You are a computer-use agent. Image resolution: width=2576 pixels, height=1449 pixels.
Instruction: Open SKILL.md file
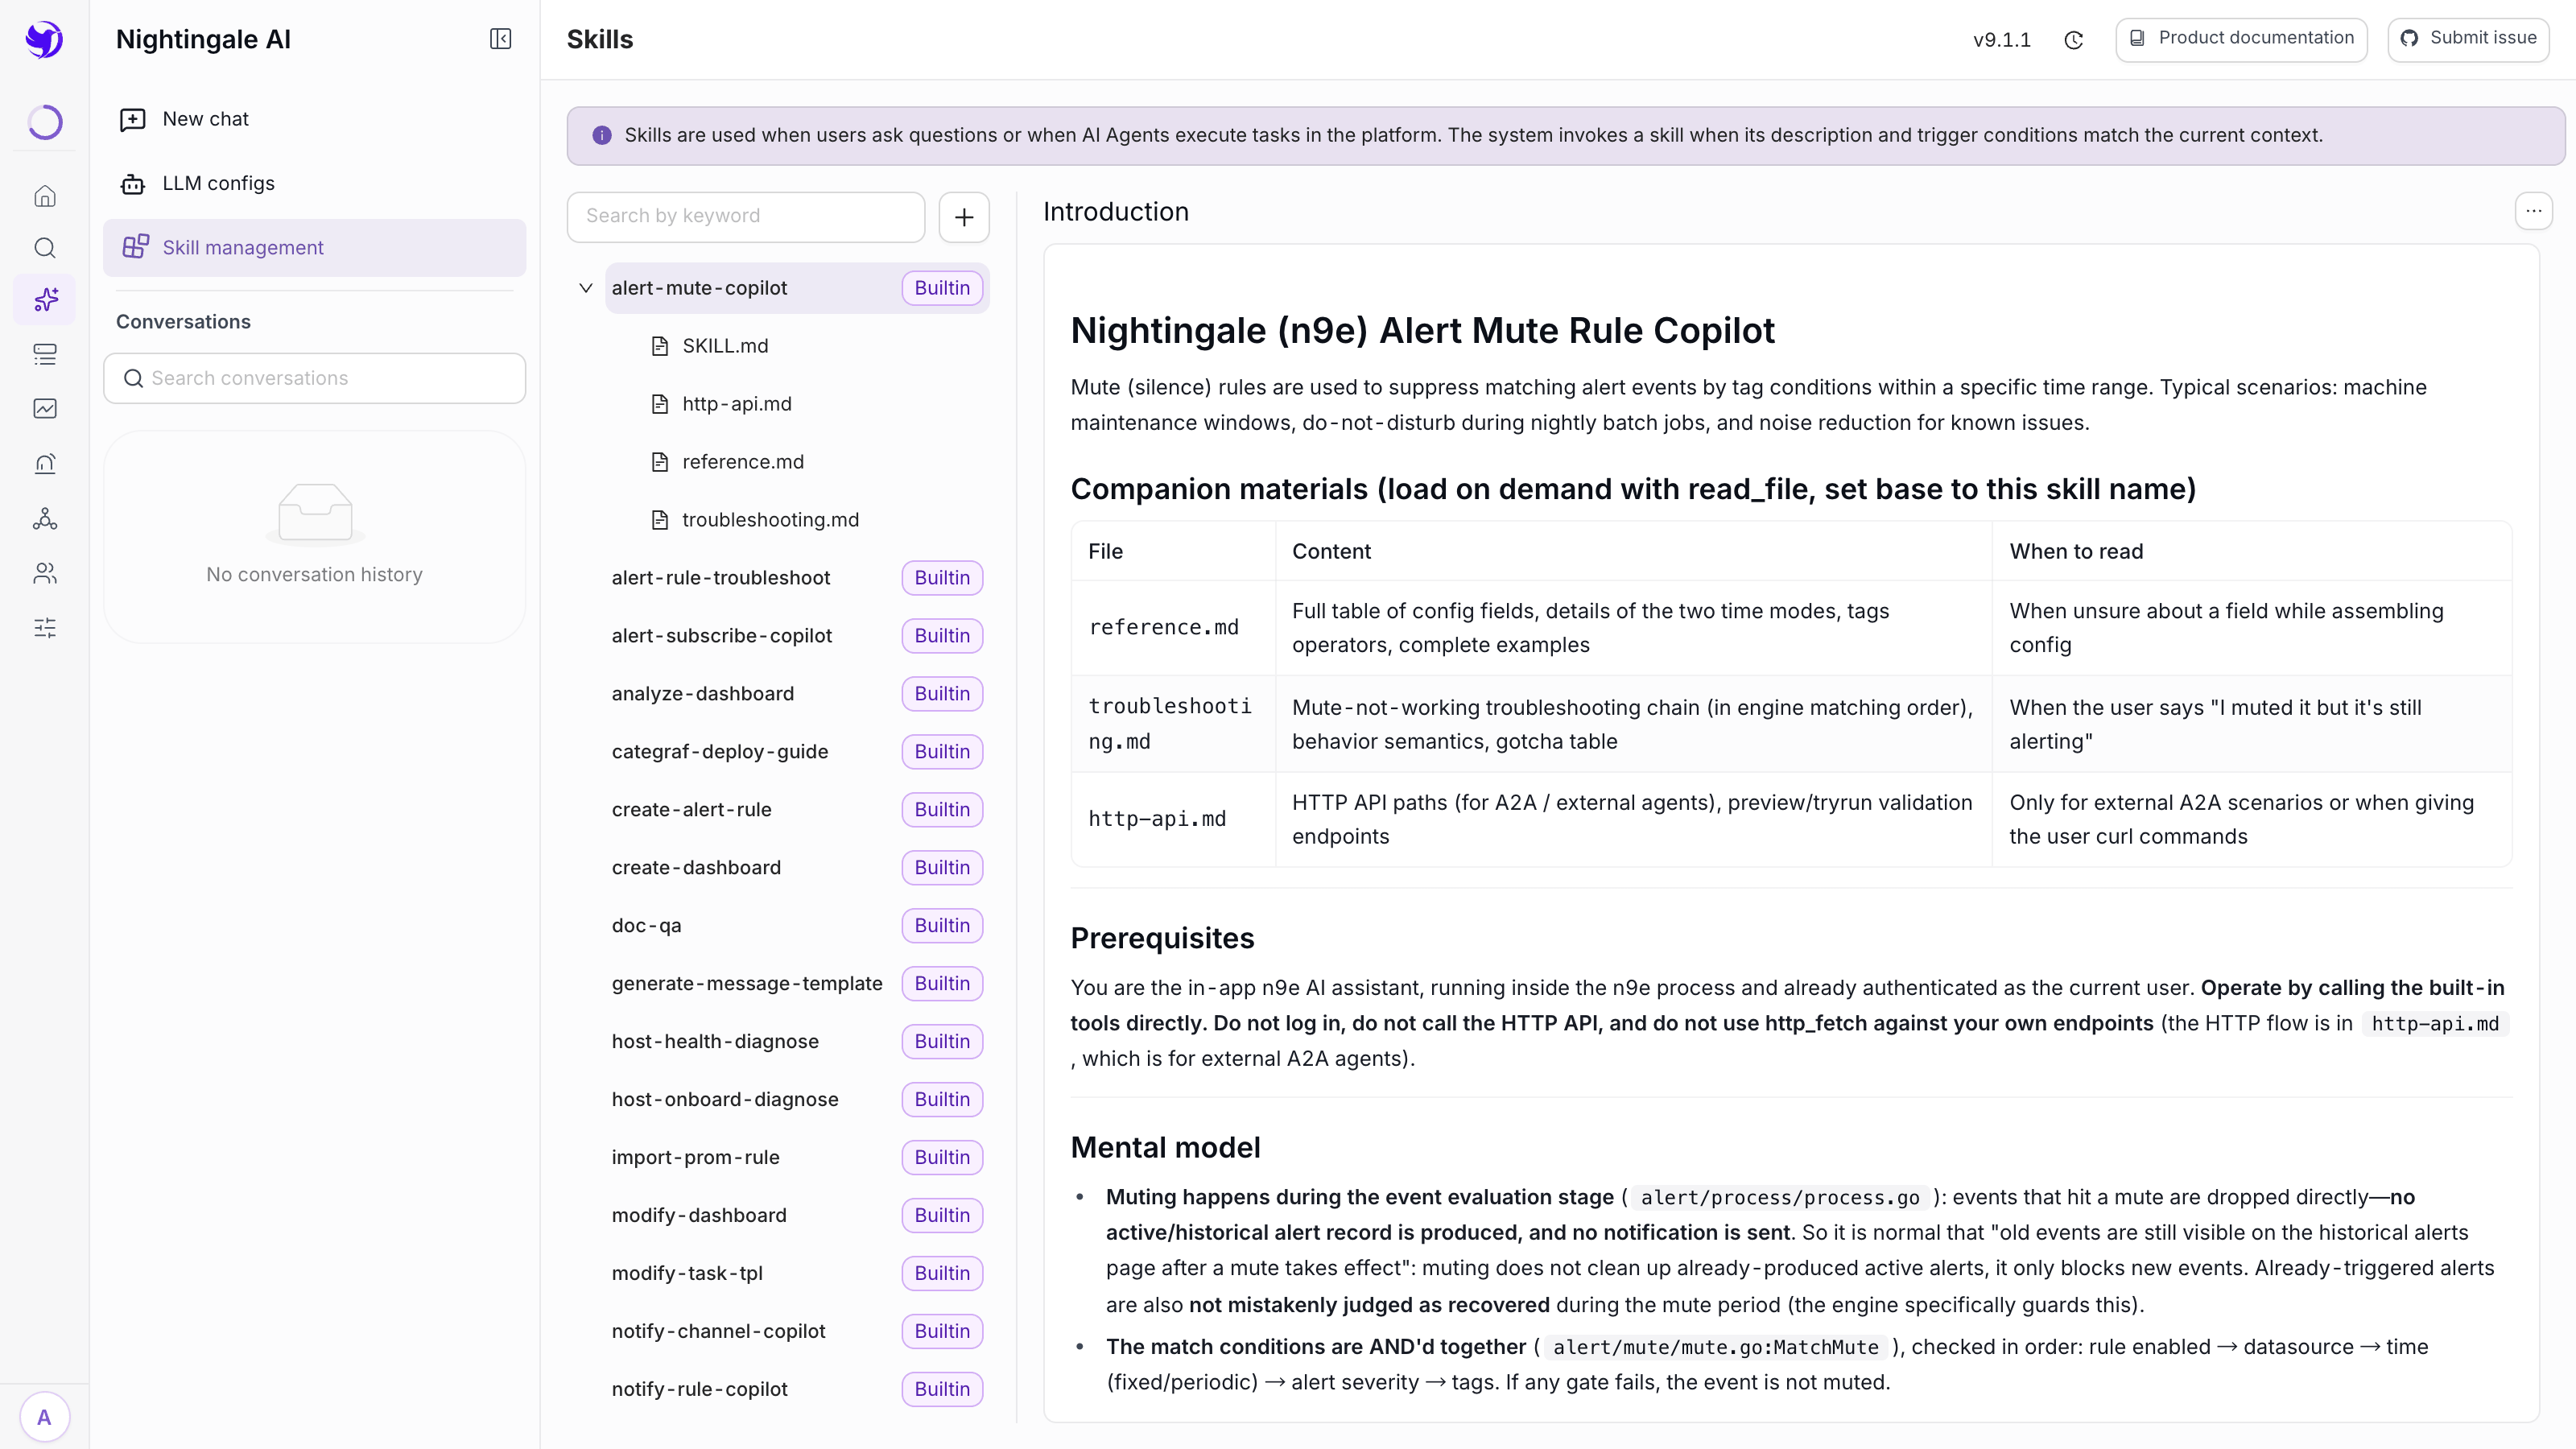[x=725, y=346]
